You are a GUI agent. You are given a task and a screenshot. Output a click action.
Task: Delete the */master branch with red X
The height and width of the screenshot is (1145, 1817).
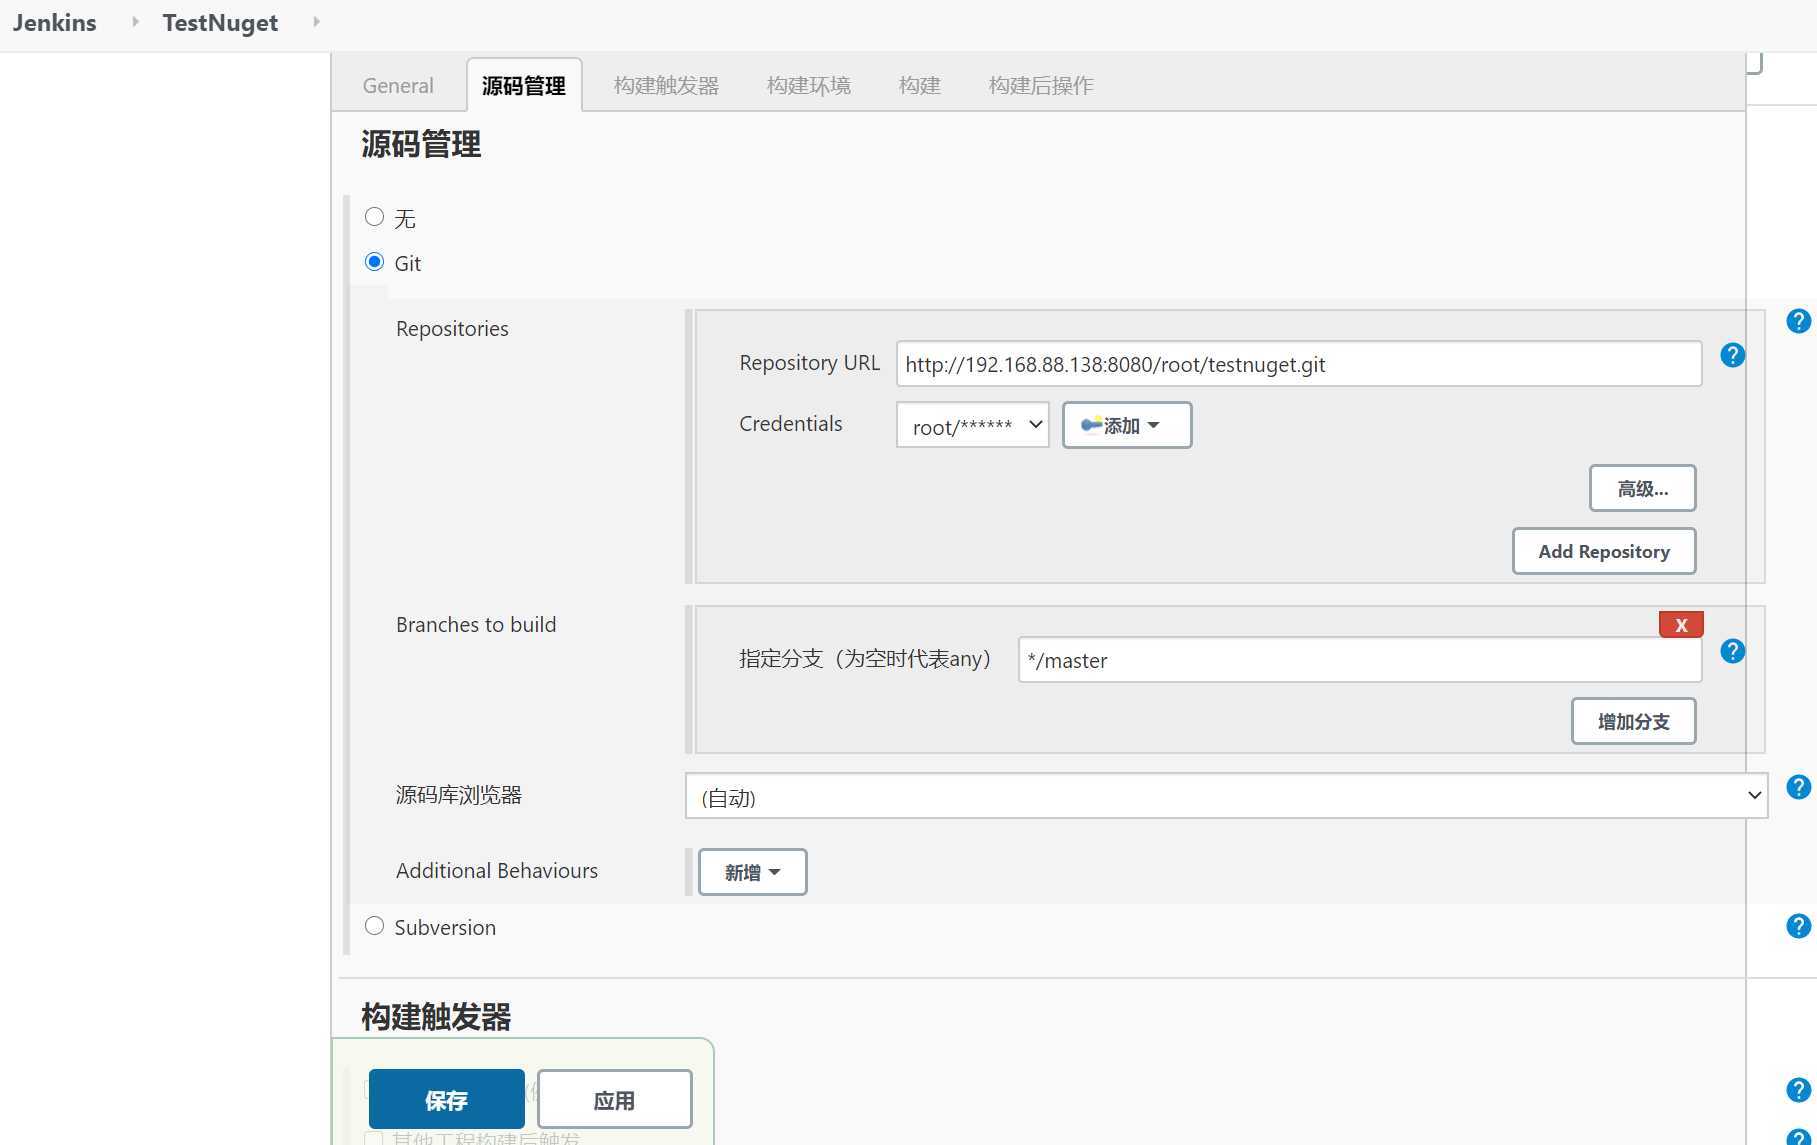[x=1681, y=625]
